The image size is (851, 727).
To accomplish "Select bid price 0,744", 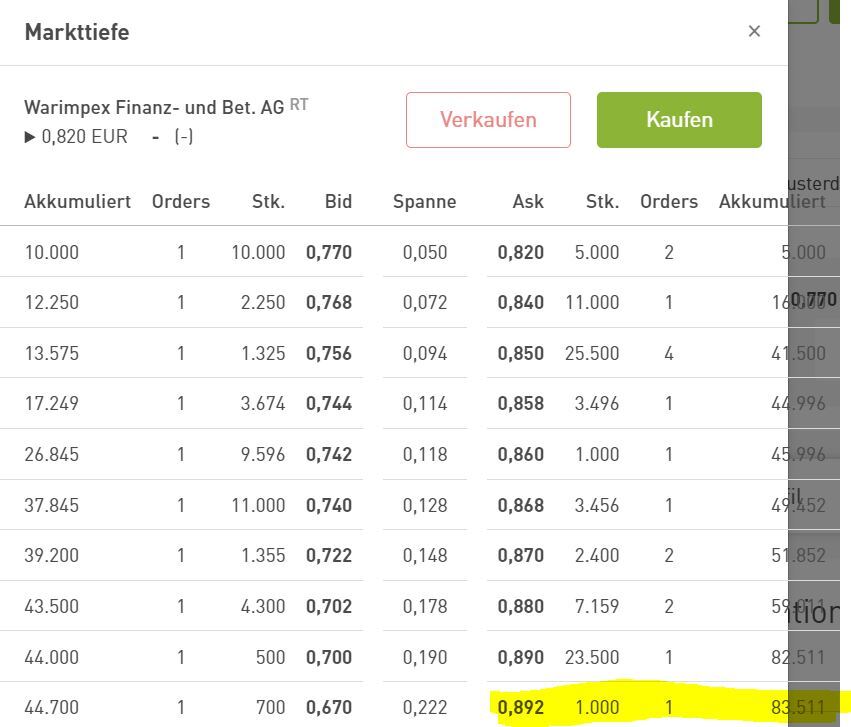I will click(329, 403).
